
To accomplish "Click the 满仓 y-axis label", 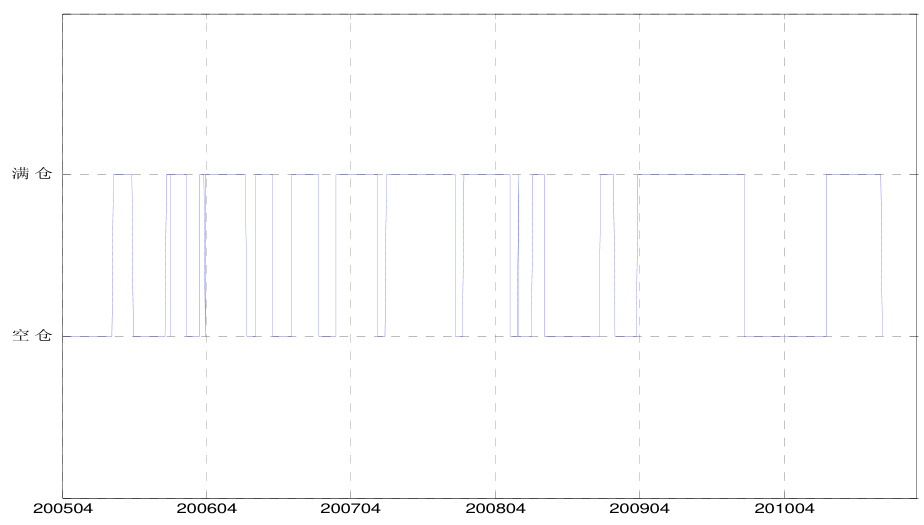I will tap(32, 174).
